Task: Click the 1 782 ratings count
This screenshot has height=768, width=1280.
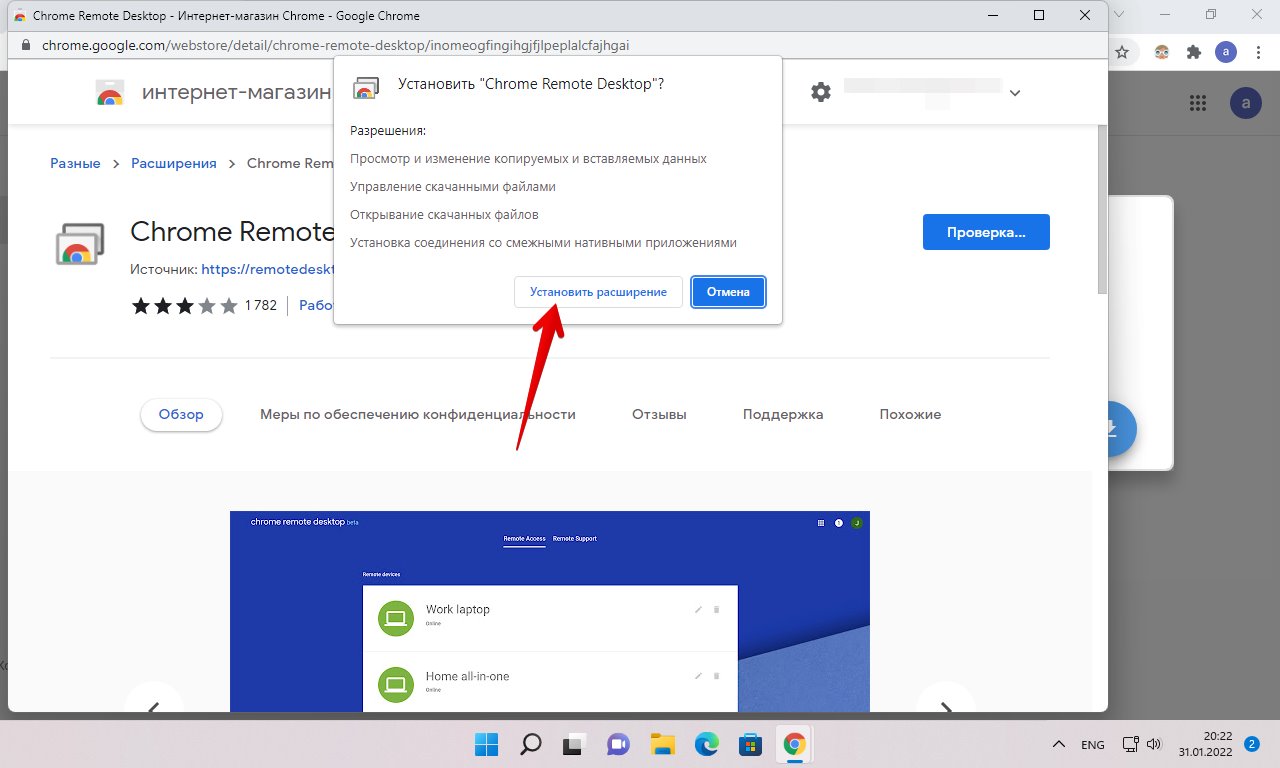Action: click(x=261, y=305)
